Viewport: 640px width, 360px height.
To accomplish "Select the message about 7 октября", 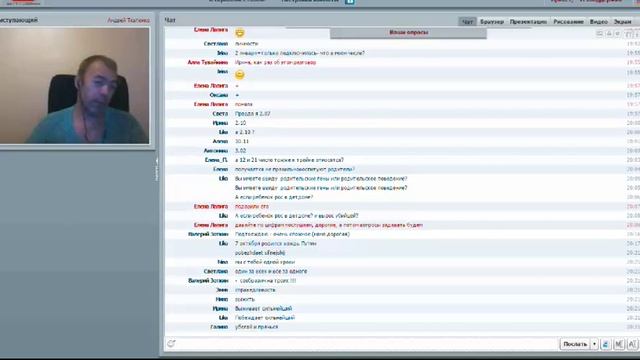I will 276,243.
